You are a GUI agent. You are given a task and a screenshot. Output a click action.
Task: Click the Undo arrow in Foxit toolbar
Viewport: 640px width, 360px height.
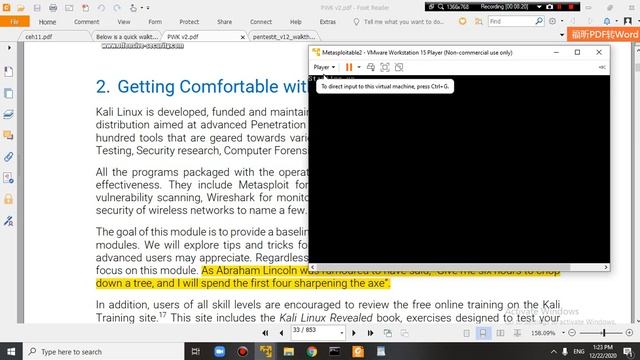[101, 7]
